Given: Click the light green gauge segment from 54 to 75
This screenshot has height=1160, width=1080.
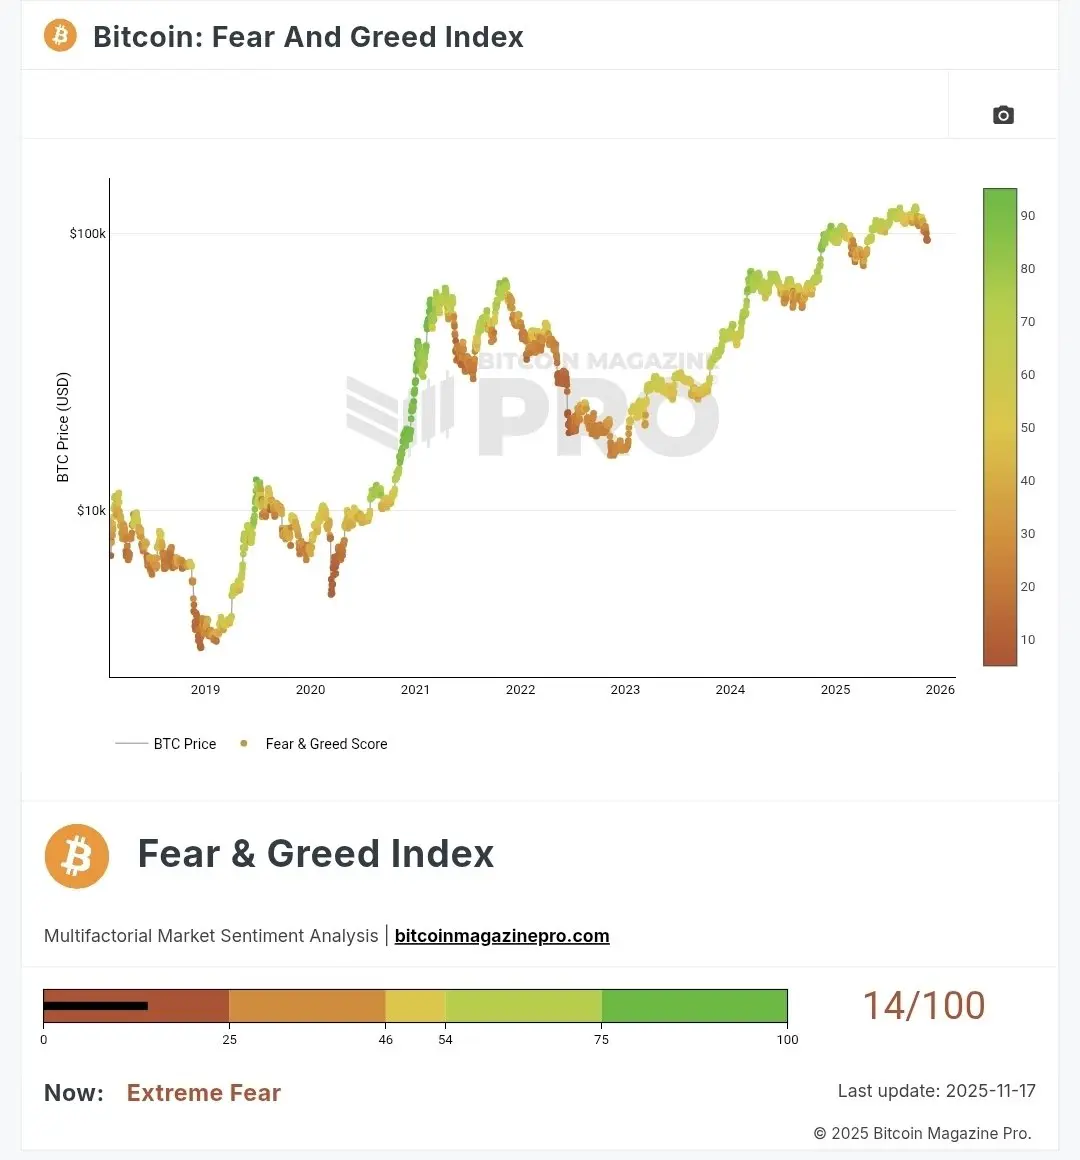Looking at the screenshot, I should click(x=523, y=1006).
